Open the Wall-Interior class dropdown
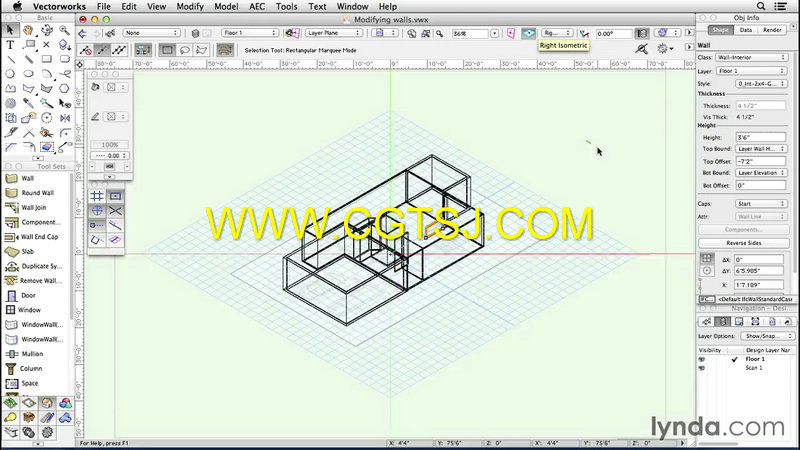Screen dimensions: 800x450 click(x=751, y=57)
